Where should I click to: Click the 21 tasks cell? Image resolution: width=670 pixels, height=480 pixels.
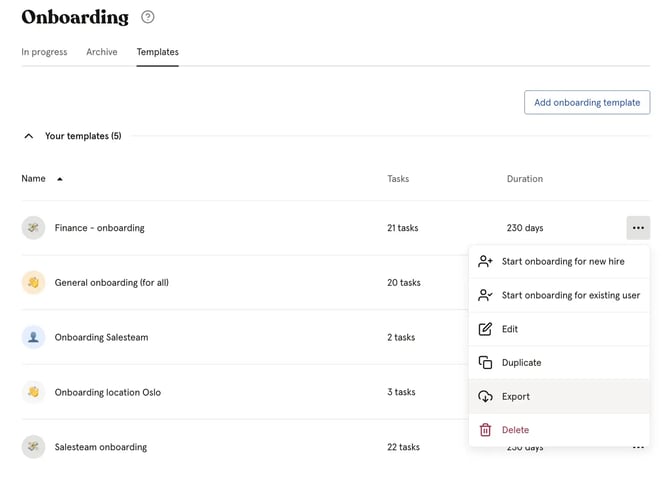point(403,228)
